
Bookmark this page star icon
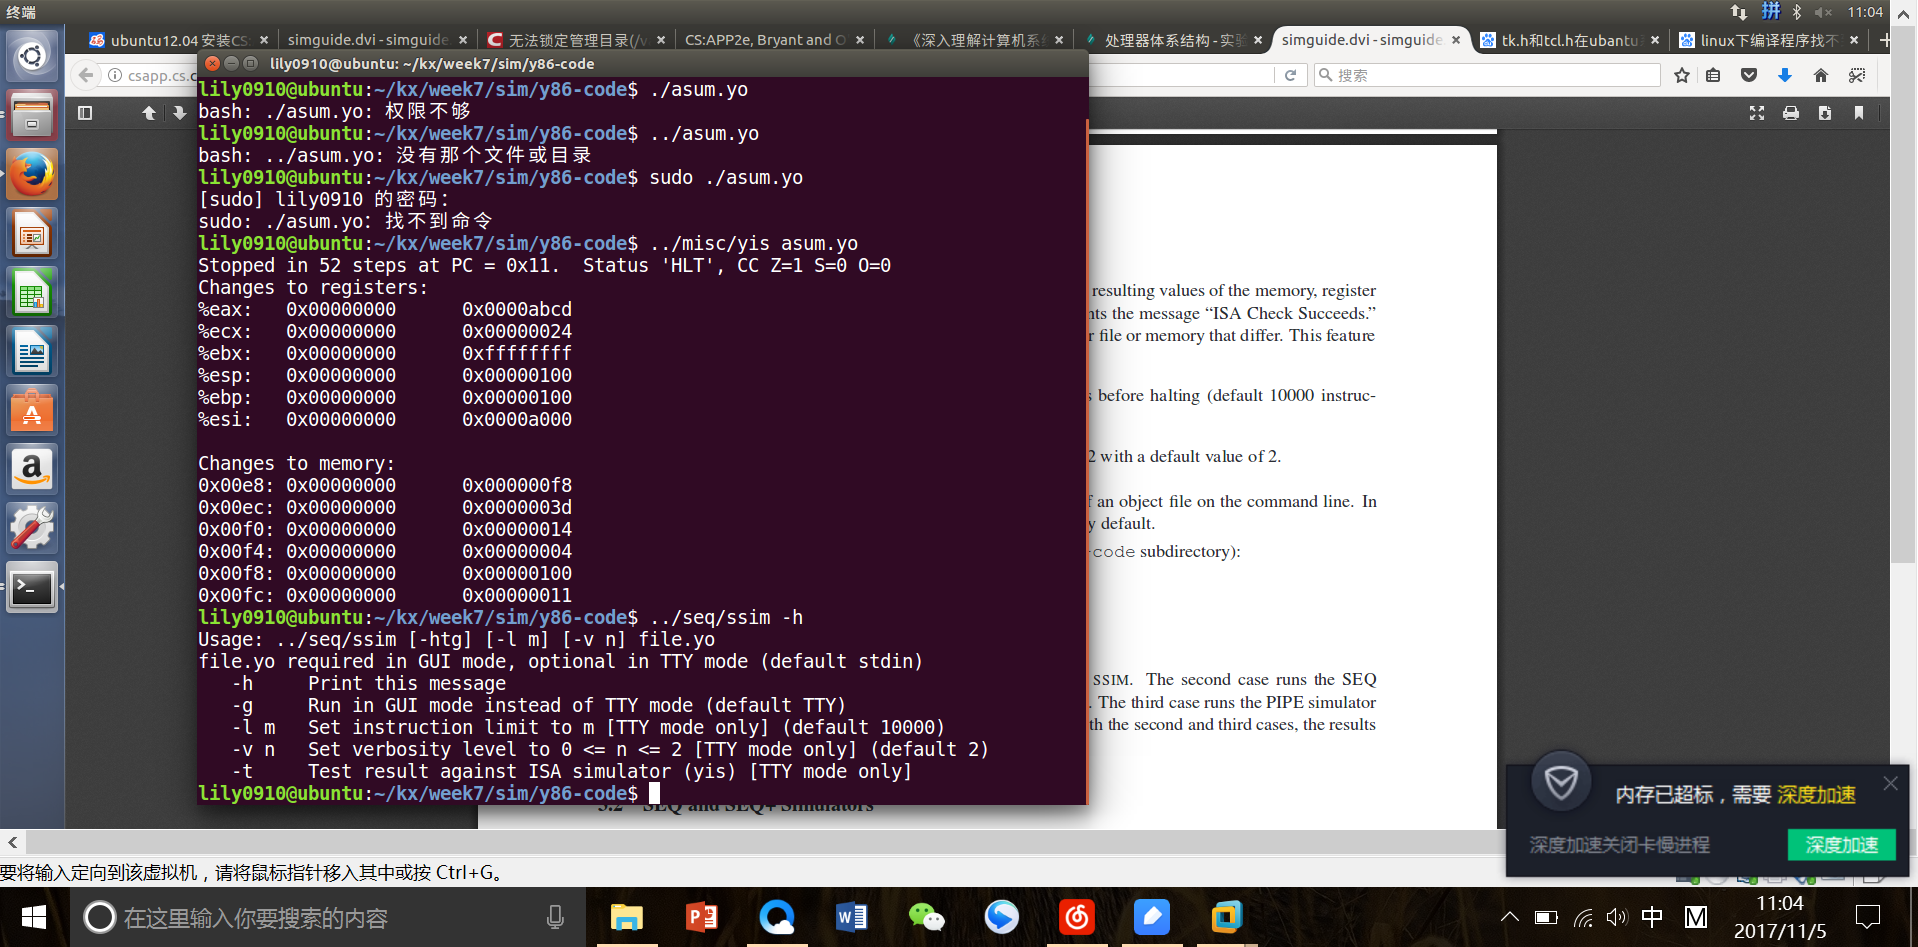click(1682, 75)
